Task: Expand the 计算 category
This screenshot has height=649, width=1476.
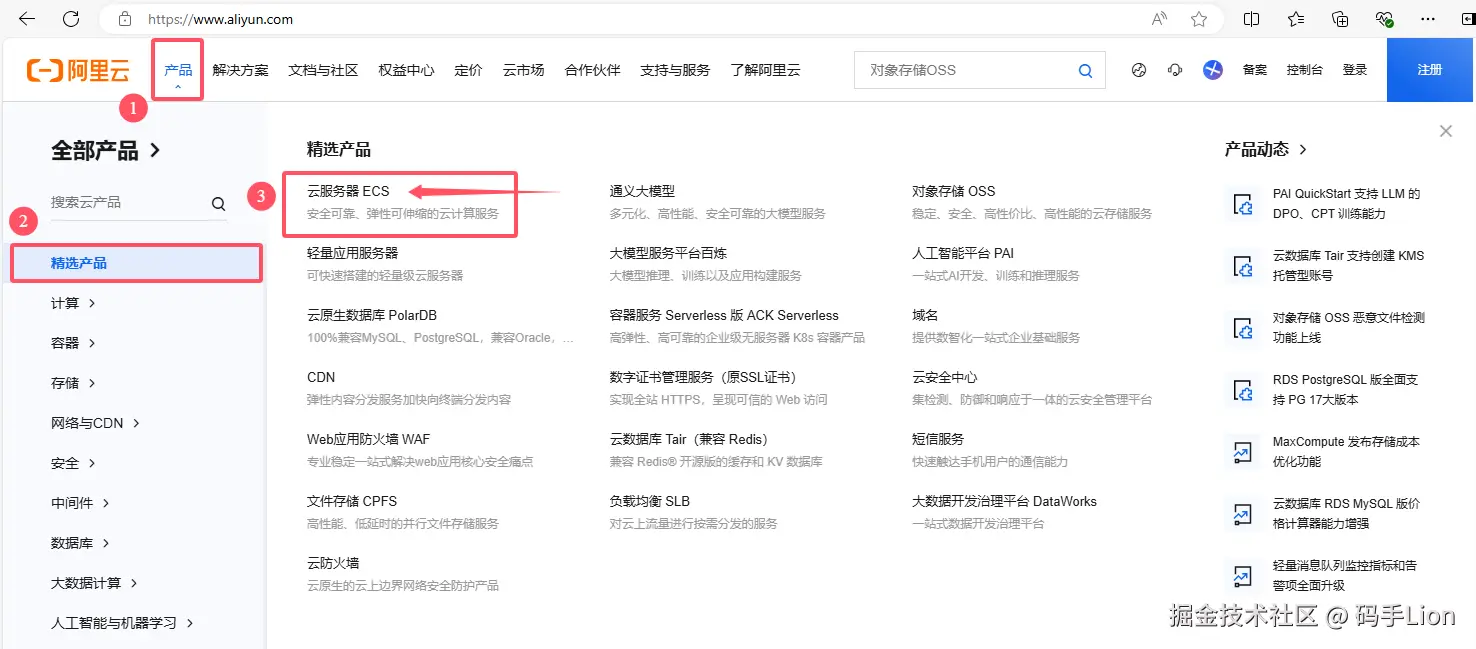Action: [x=73, y=303]
